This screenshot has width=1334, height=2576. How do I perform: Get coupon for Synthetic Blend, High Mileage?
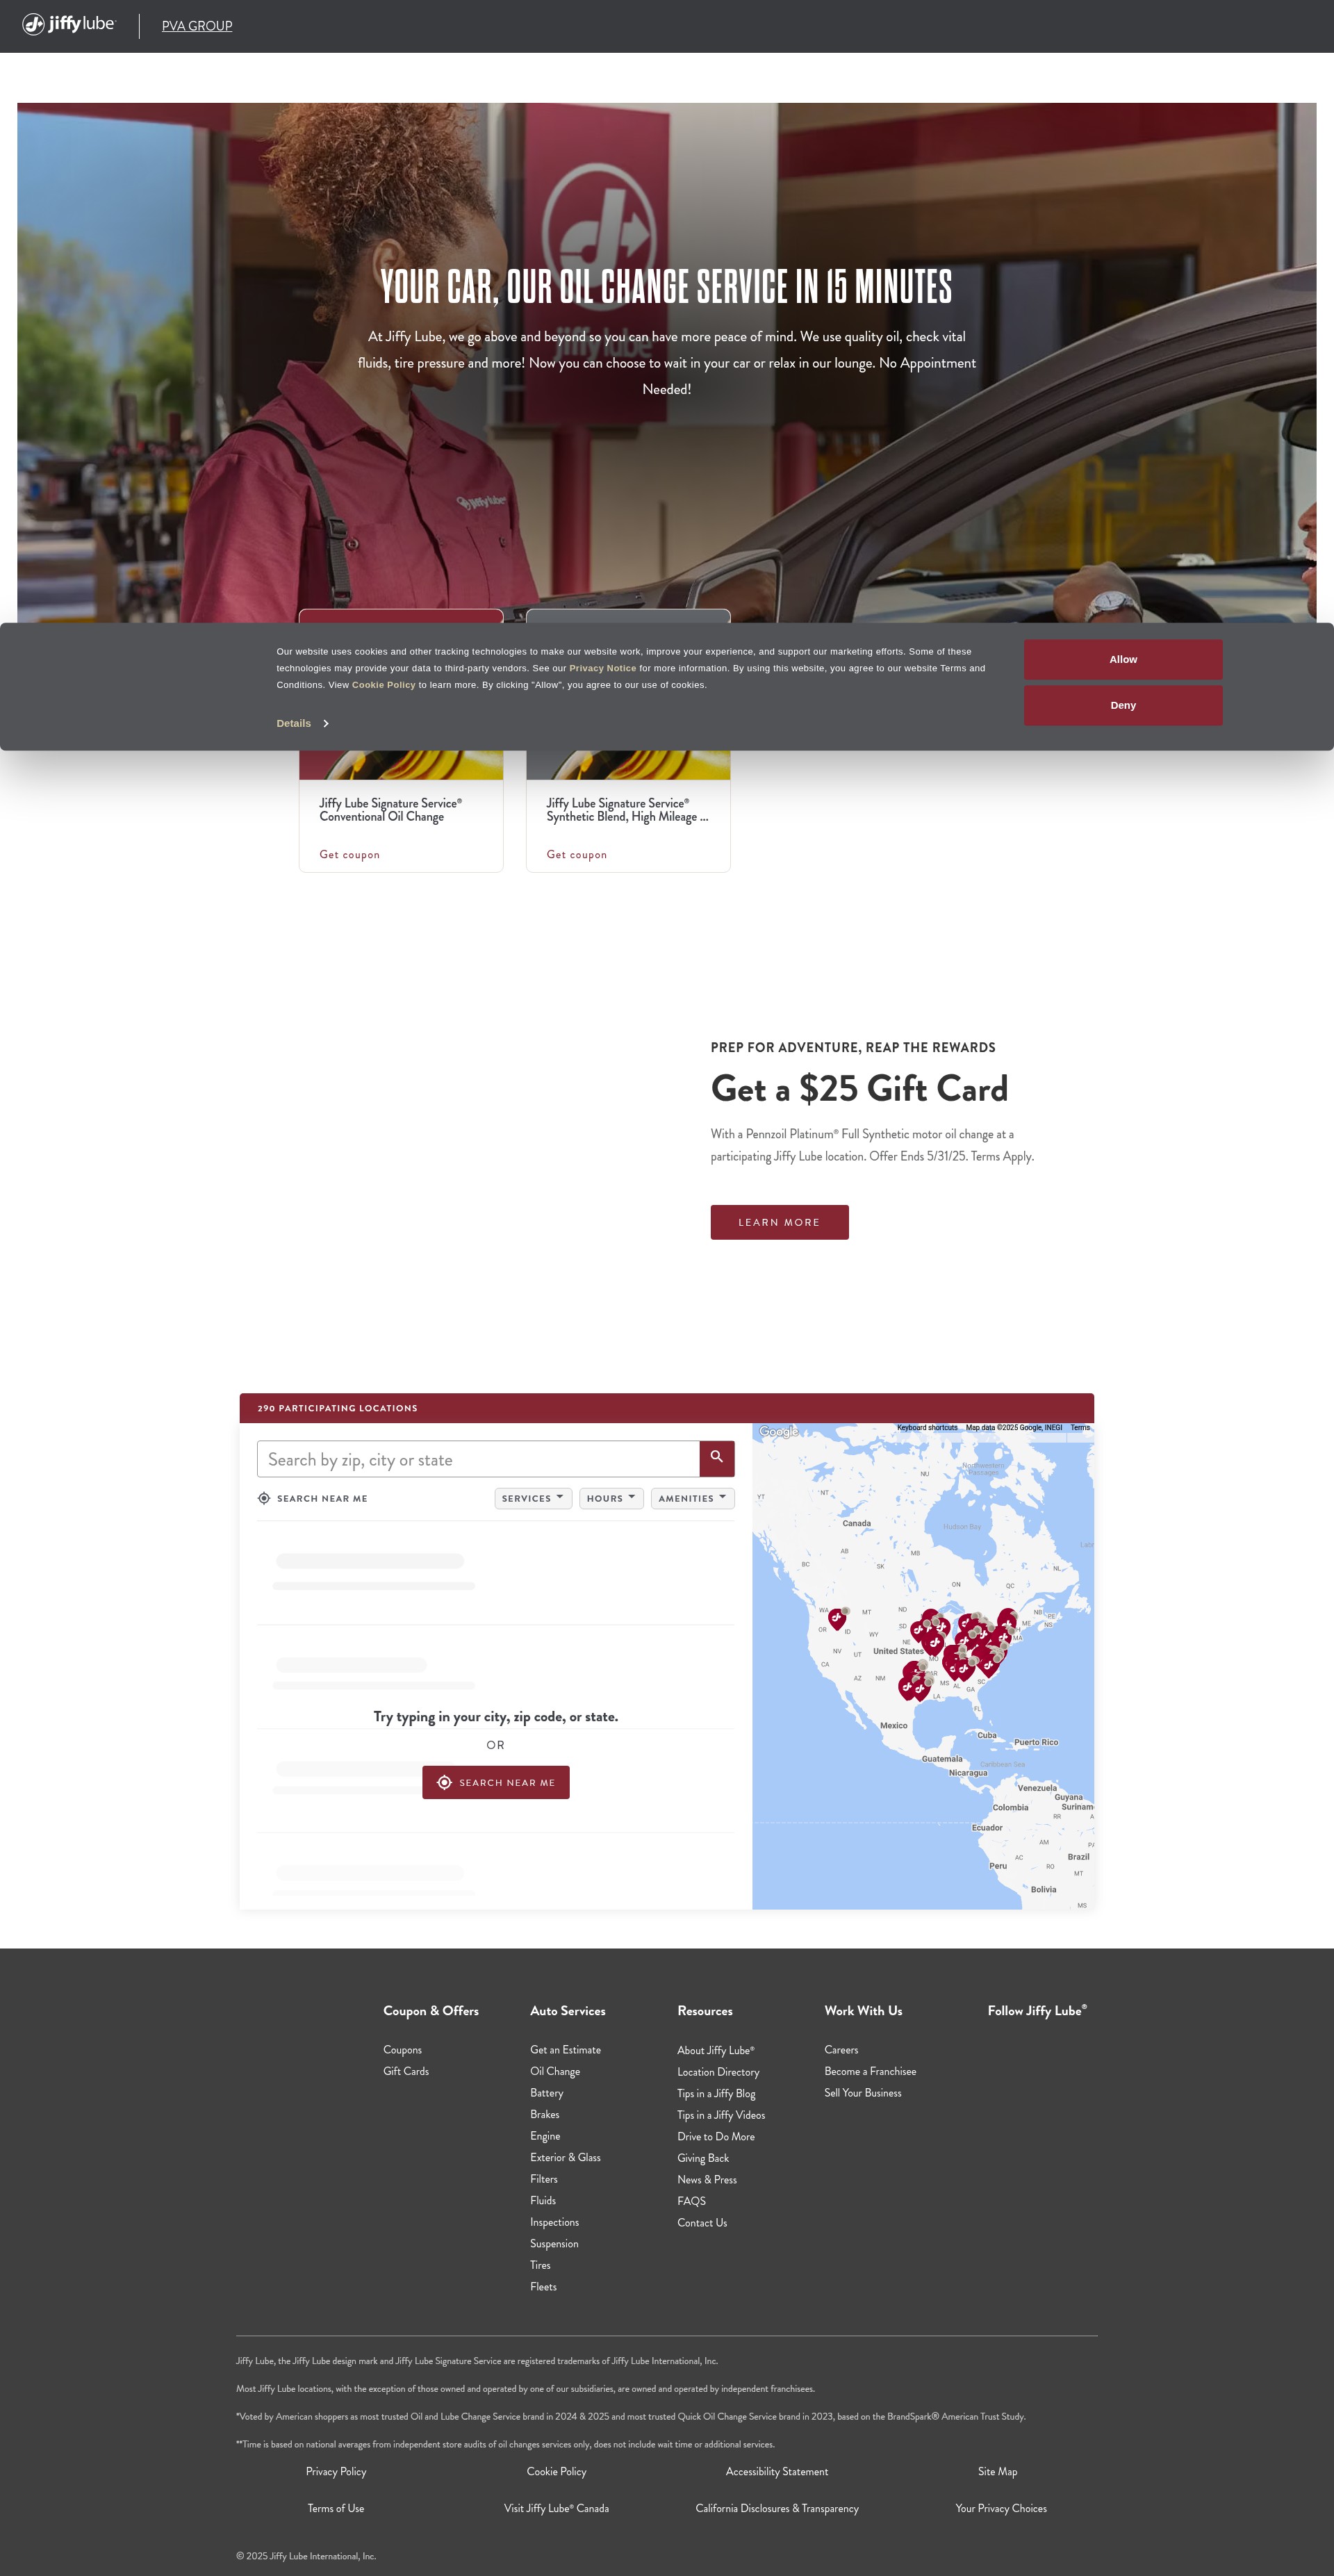click(576, 855)
